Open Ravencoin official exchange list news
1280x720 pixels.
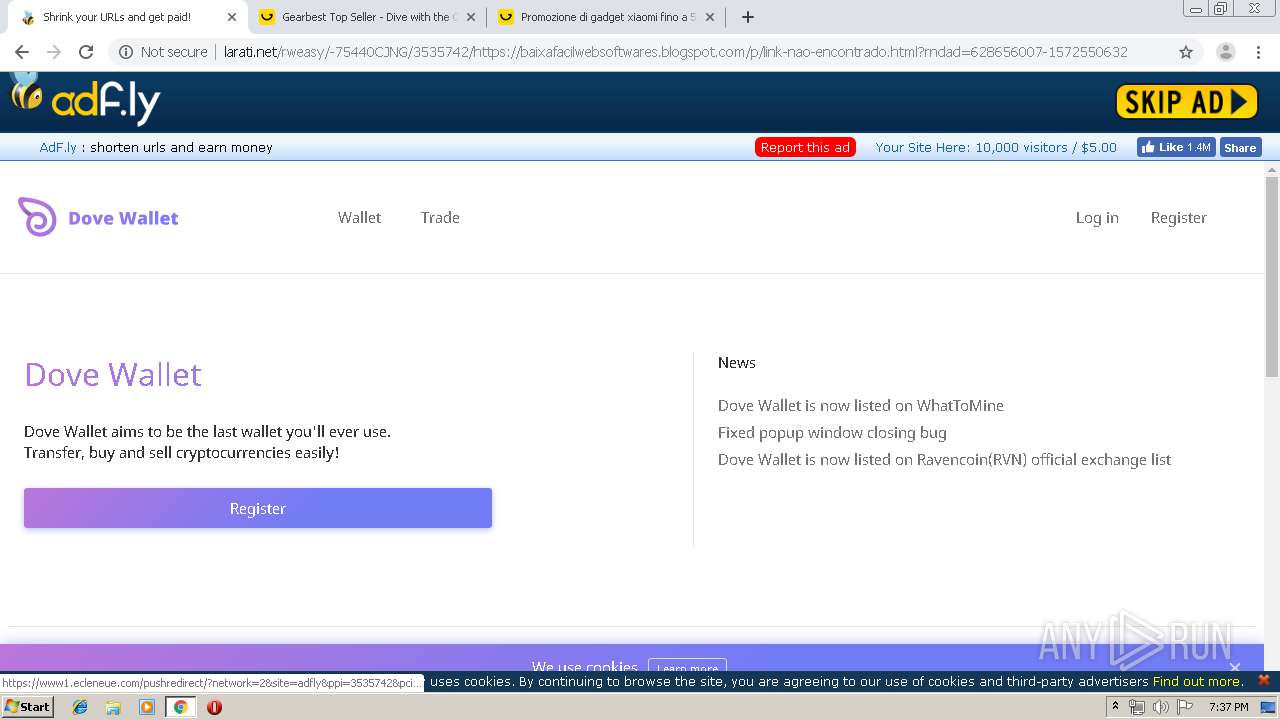coord(944,459)
